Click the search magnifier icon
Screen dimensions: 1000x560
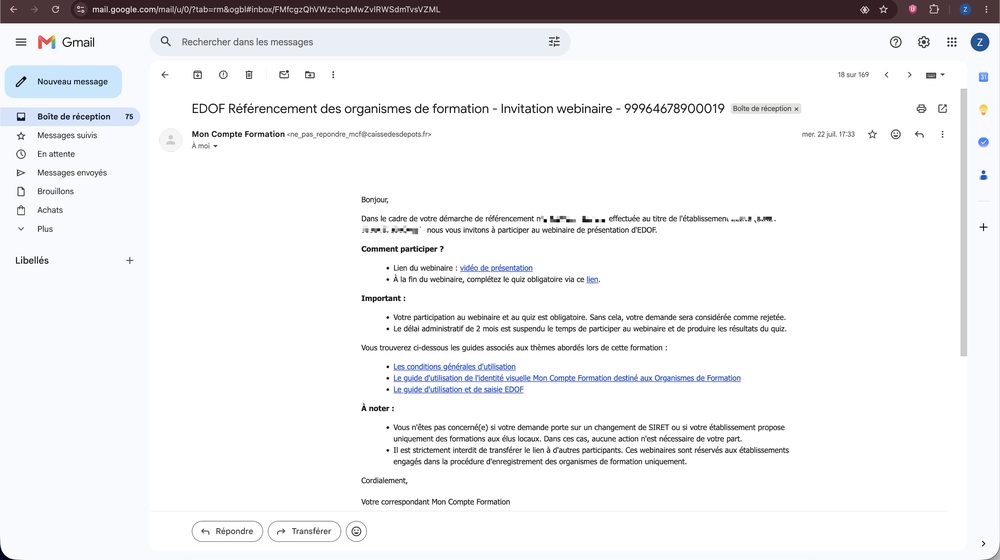click(166, 41)
